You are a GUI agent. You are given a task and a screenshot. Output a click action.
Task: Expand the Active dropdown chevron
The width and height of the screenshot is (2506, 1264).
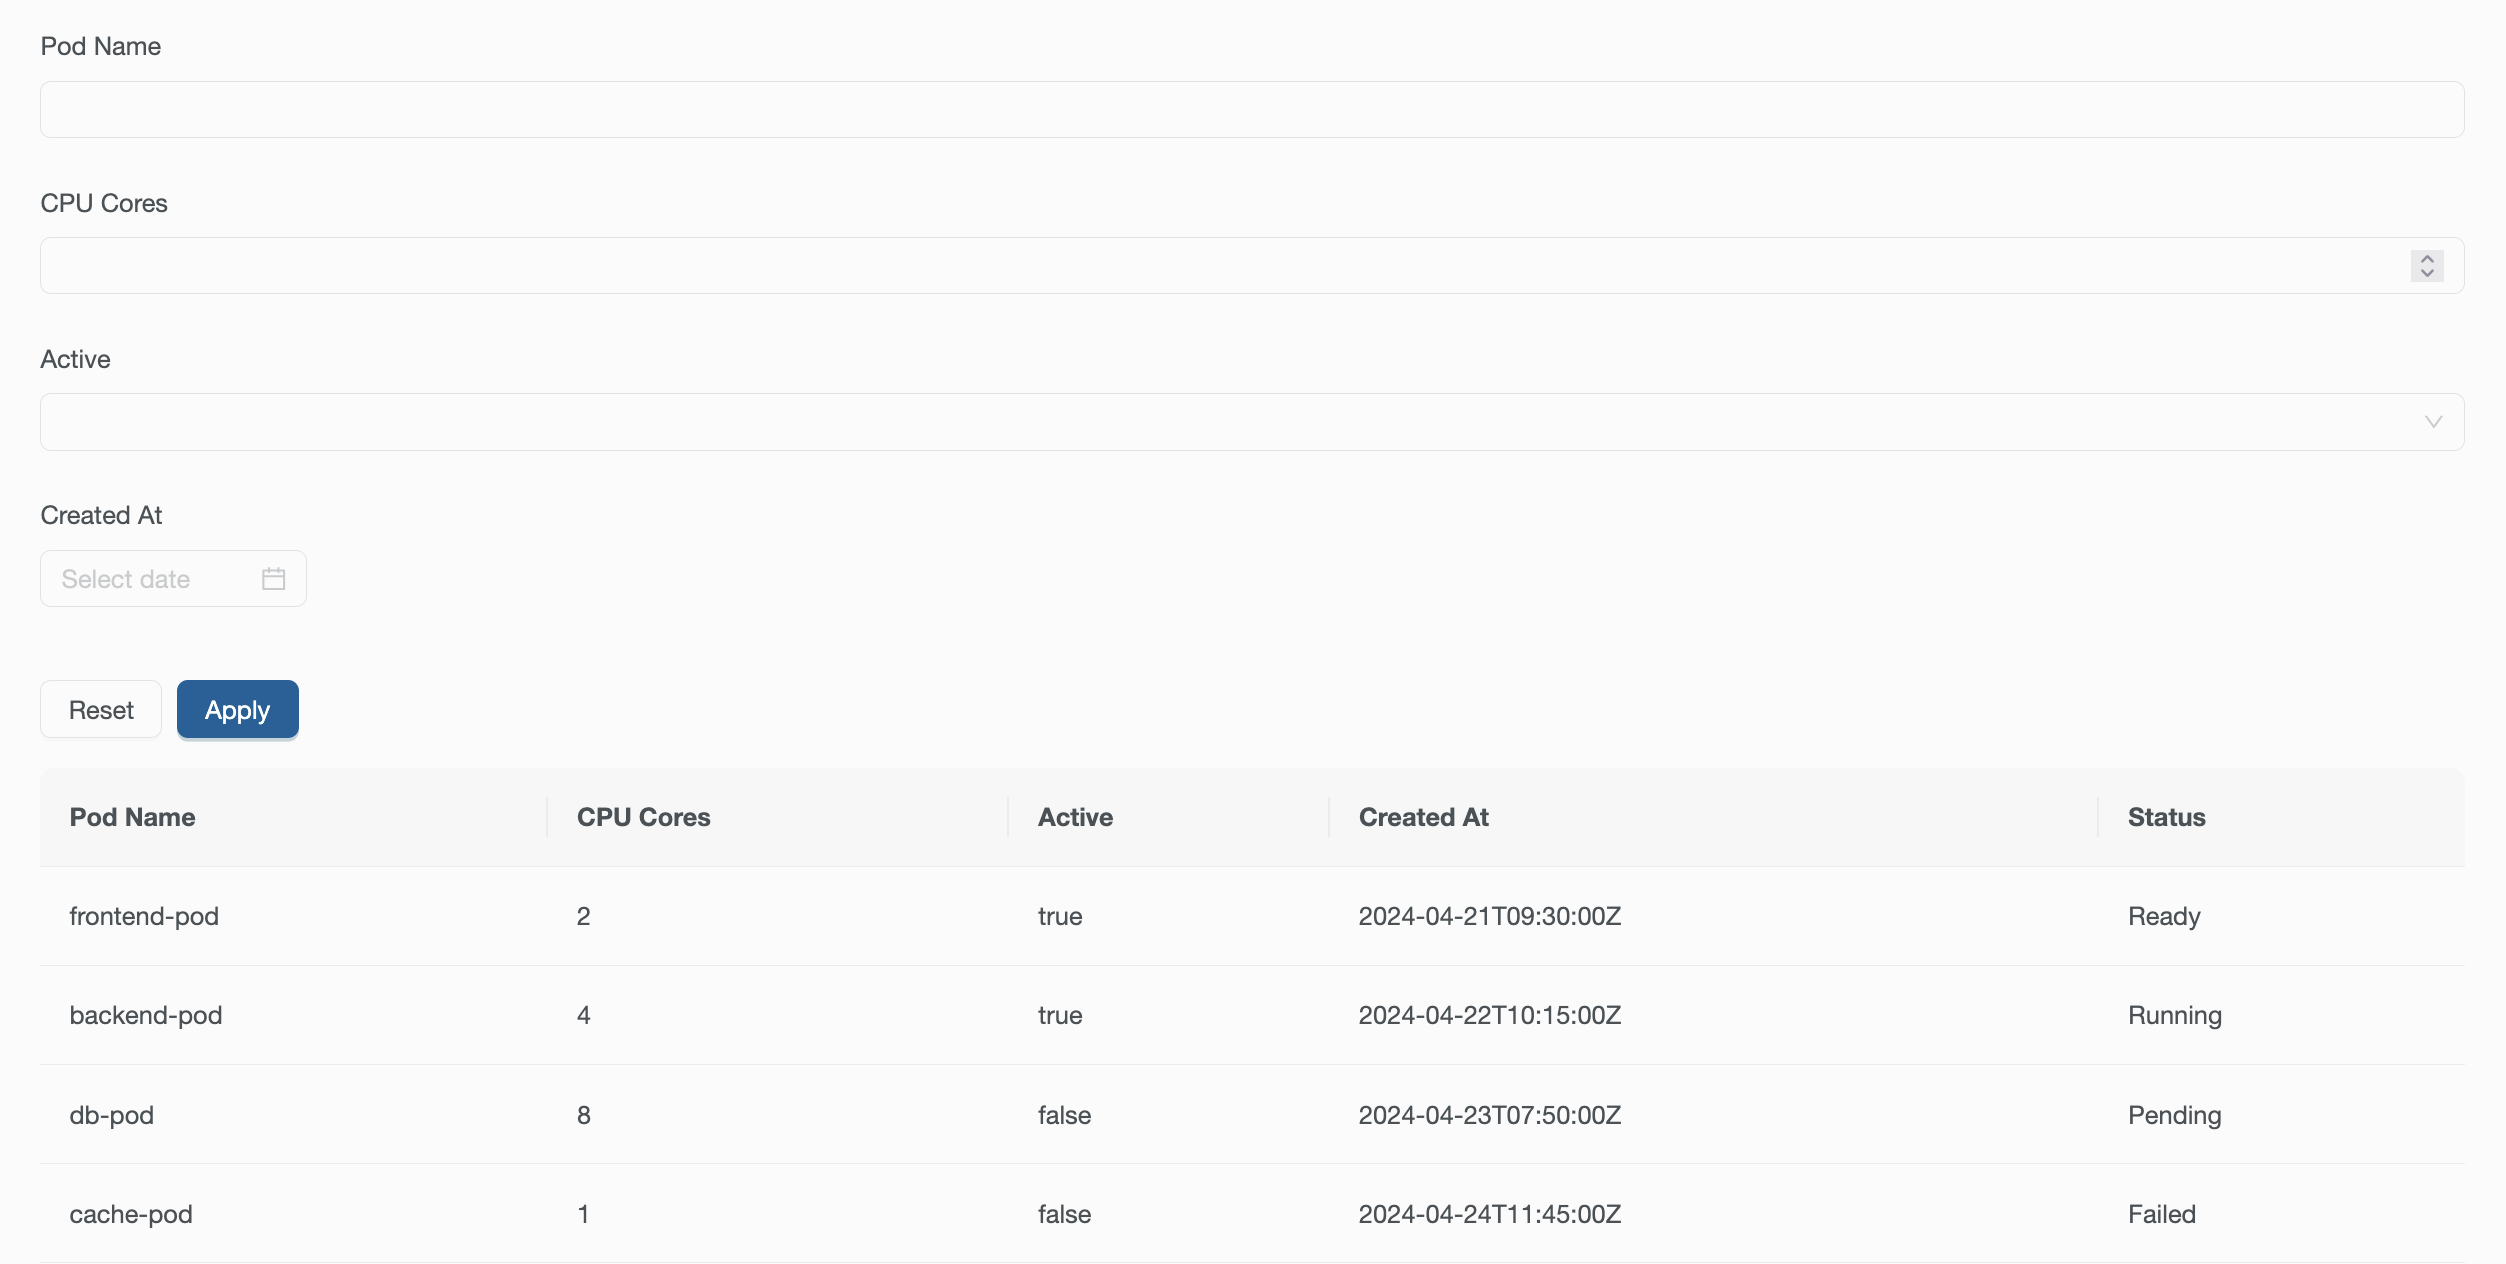point(2433,422)
